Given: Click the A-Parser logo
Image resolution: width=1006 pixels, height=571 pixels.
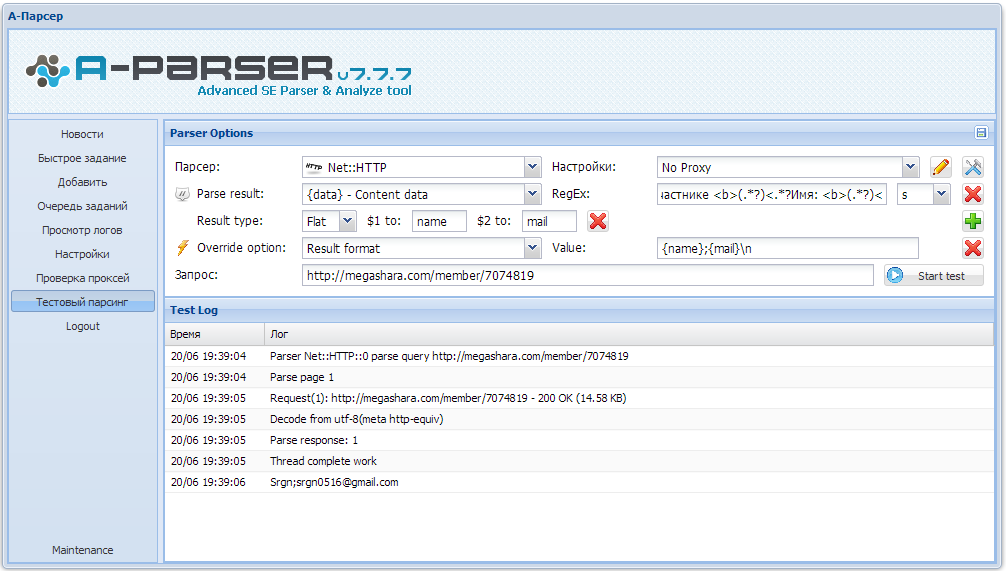Looking at the screenshot, I should (x=219, y=73).
